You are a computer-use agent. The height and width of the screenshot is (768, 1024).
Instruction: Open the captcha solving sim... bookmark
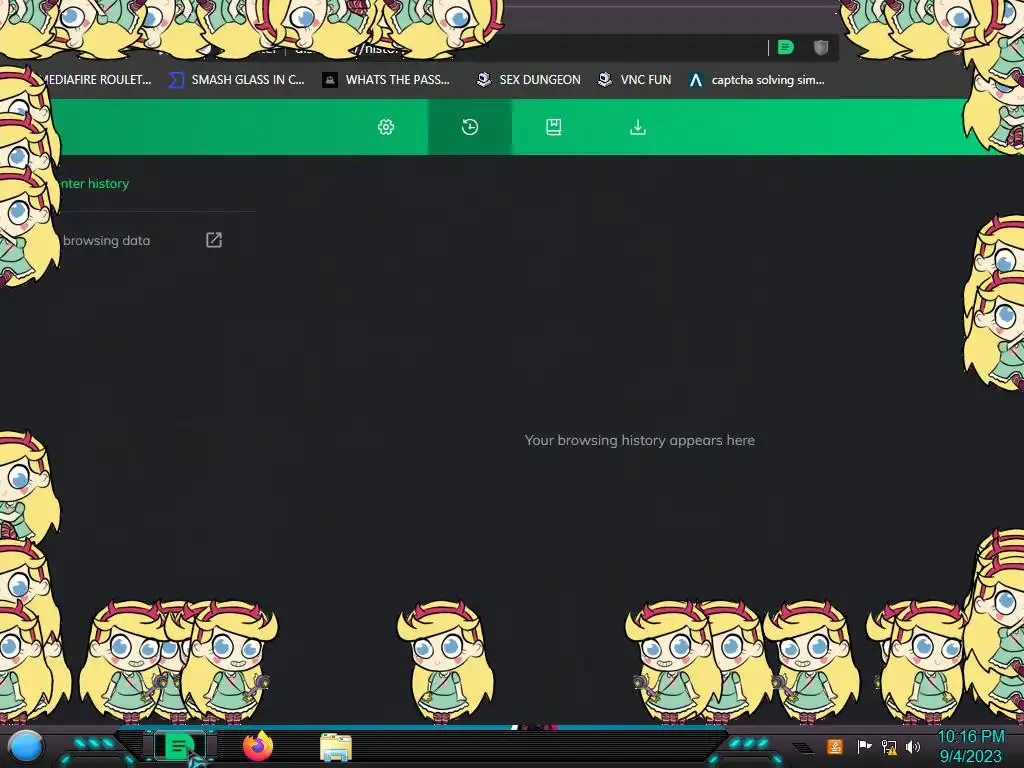(x=756, y=80)
